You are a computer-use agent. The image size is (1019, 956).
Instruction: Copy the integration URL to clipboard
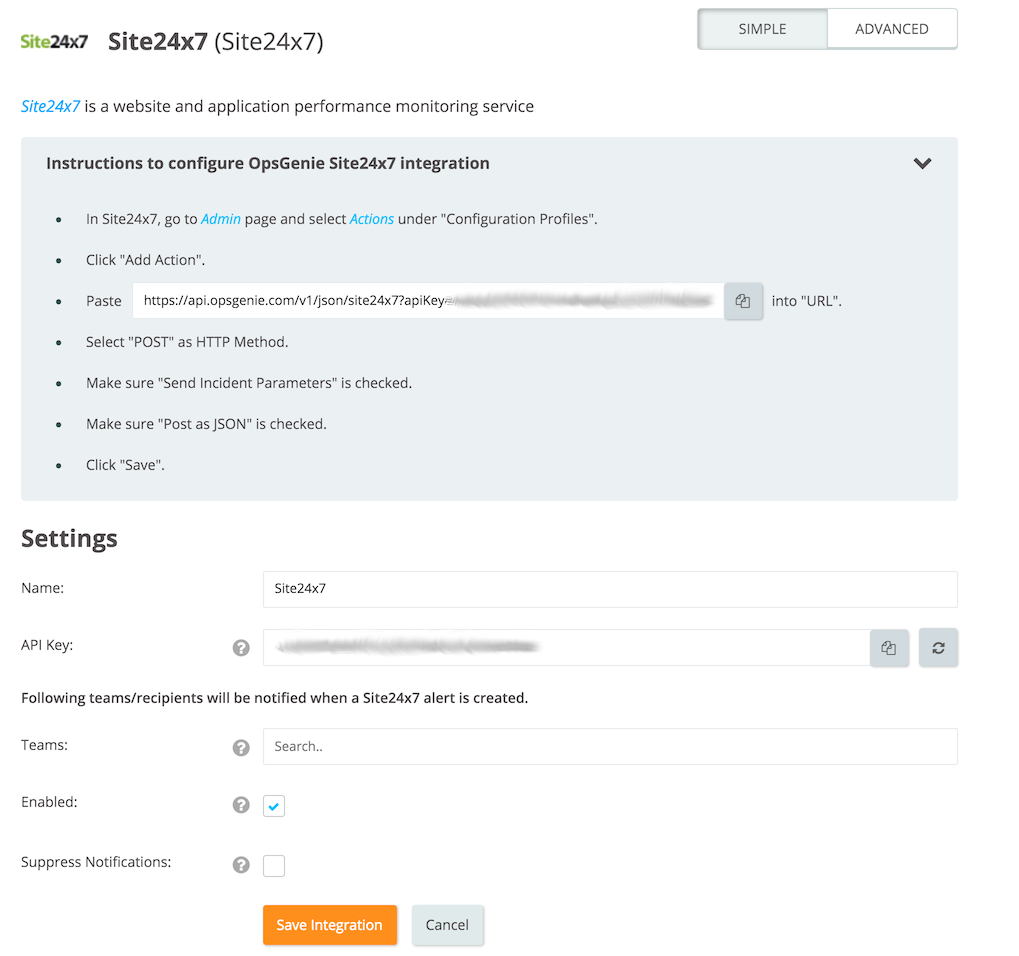coord(743,301)
